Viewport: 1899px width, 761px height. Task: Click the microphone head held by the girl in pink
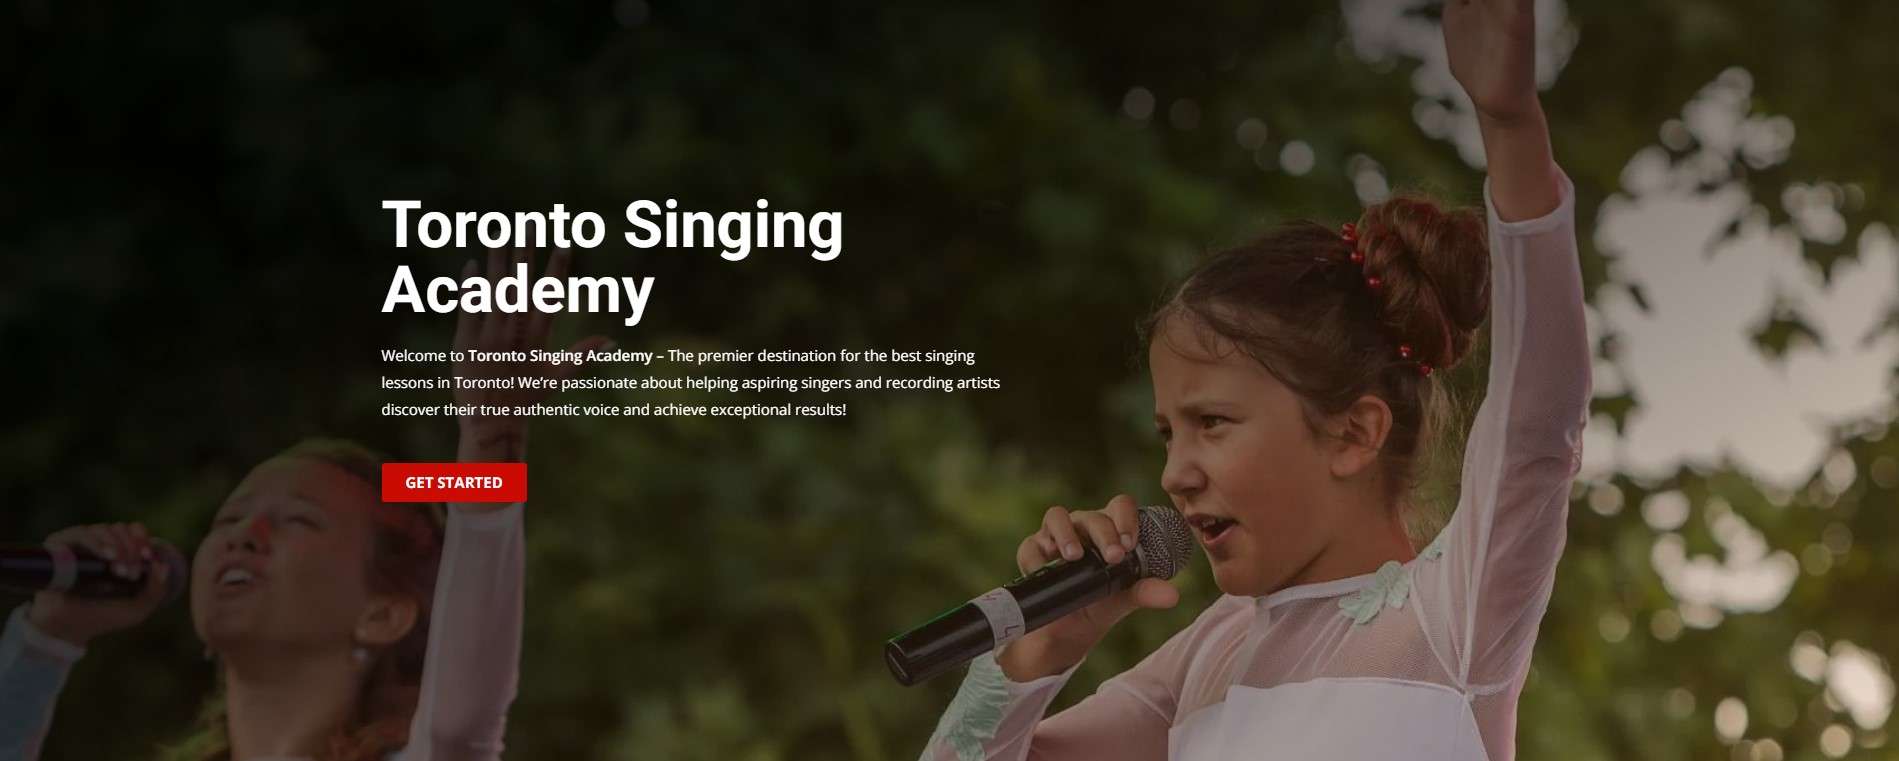point(1162,541)
